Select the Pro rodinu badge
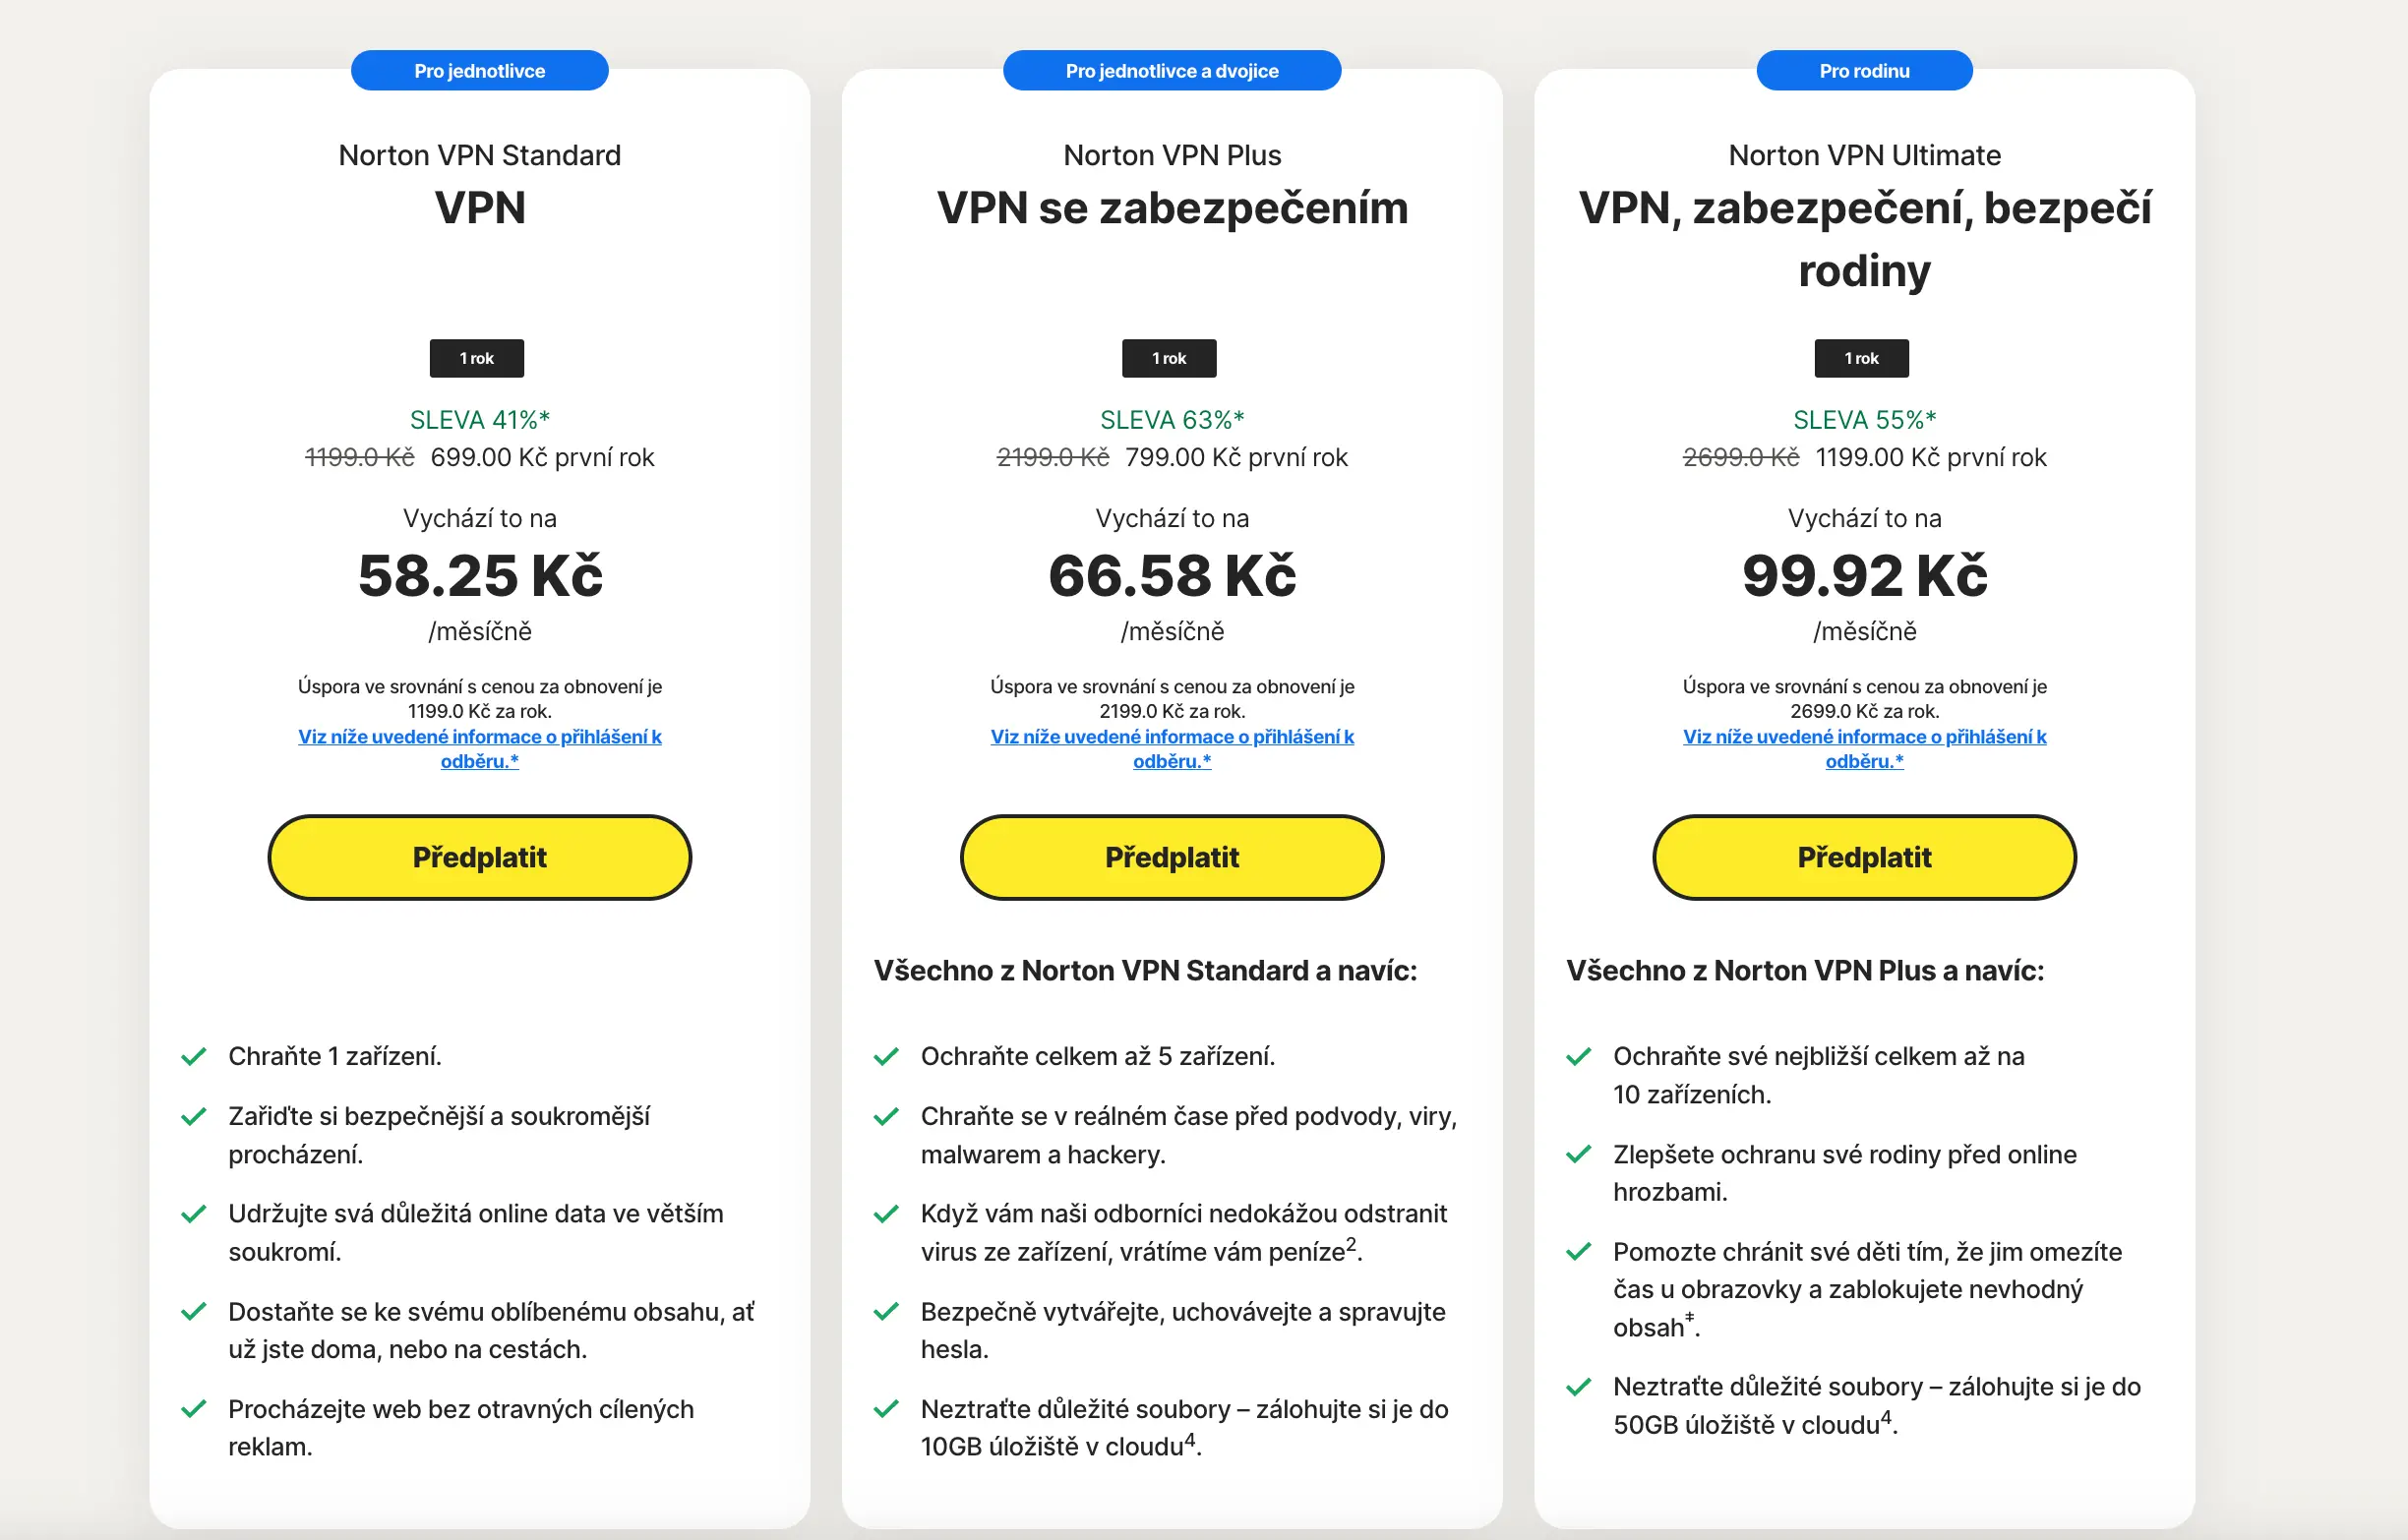 1863,71
